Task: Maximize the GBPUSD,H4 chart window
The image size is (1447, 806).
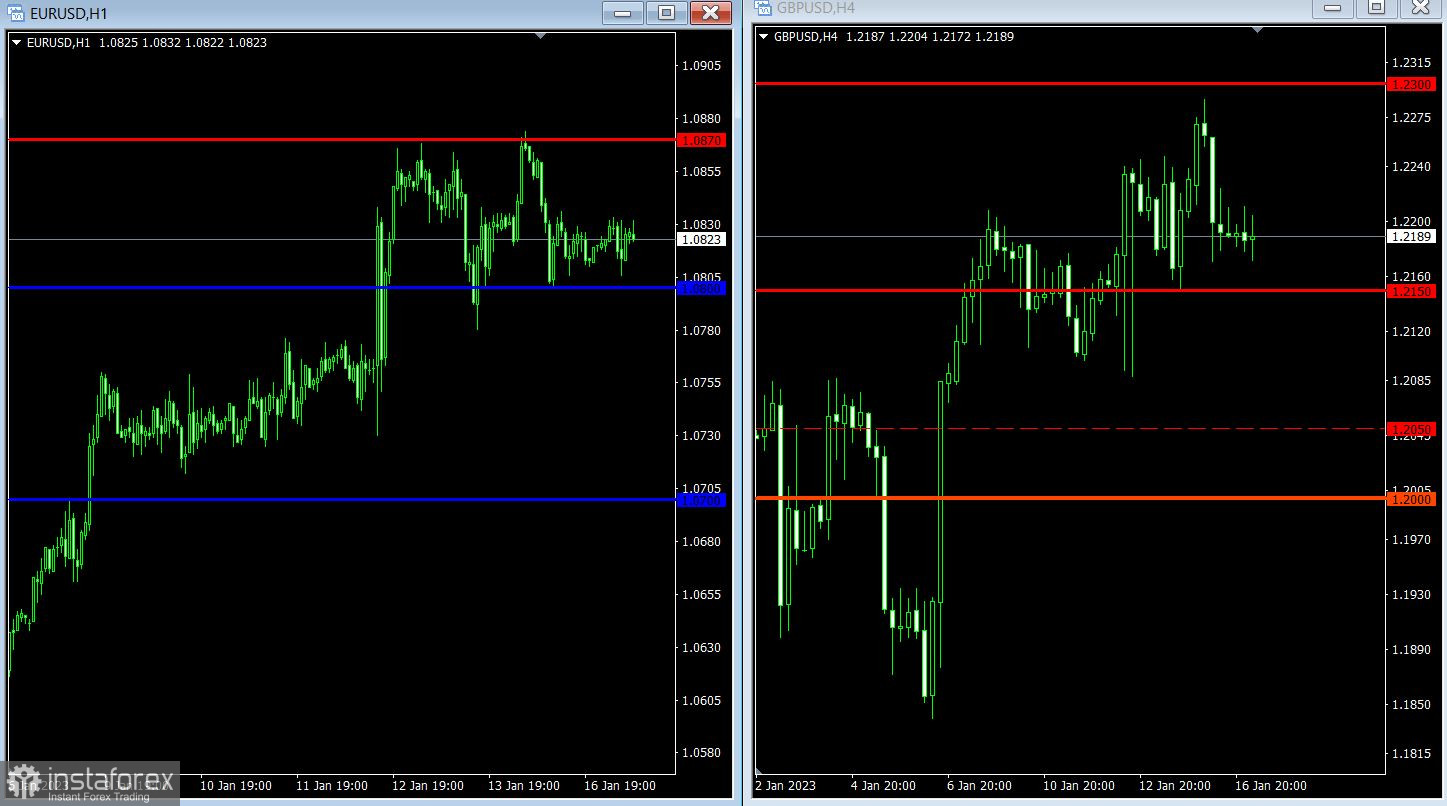Action: 1376,8
